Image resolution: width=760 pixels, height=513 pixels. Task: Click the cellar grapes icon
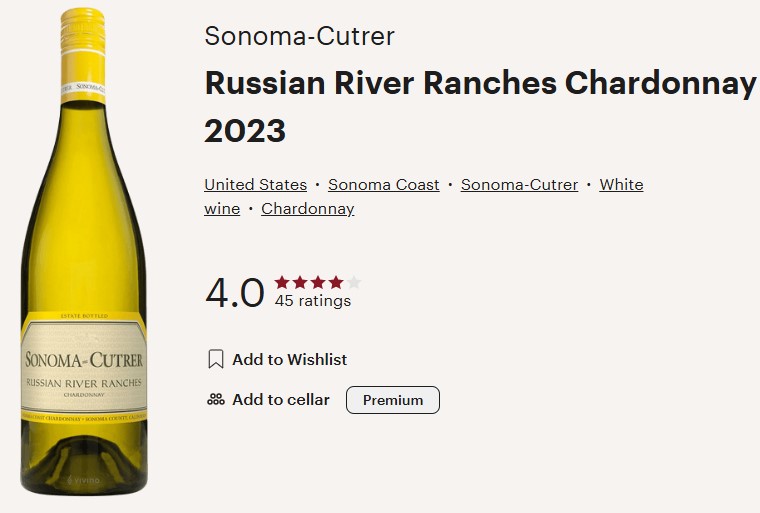(x=216, y=400)
